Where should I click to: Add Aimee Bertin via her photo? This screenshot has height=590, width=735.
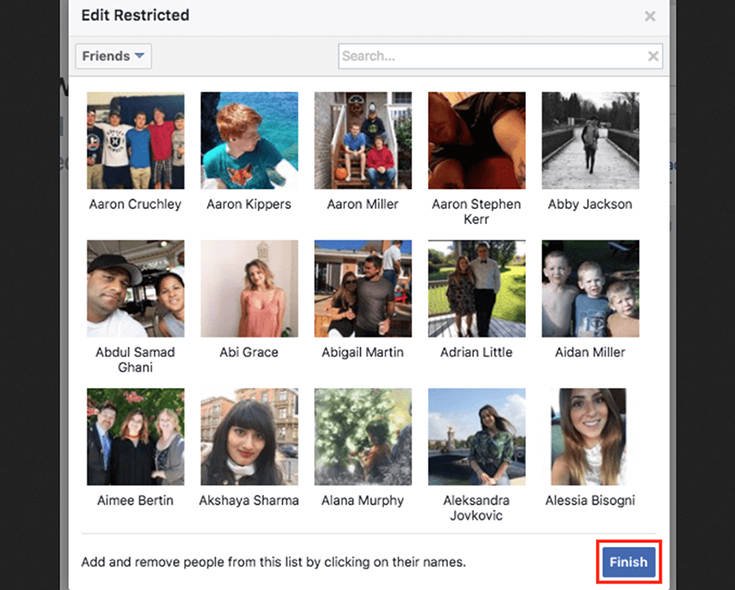pyautogui.click(x=135, y=437)
